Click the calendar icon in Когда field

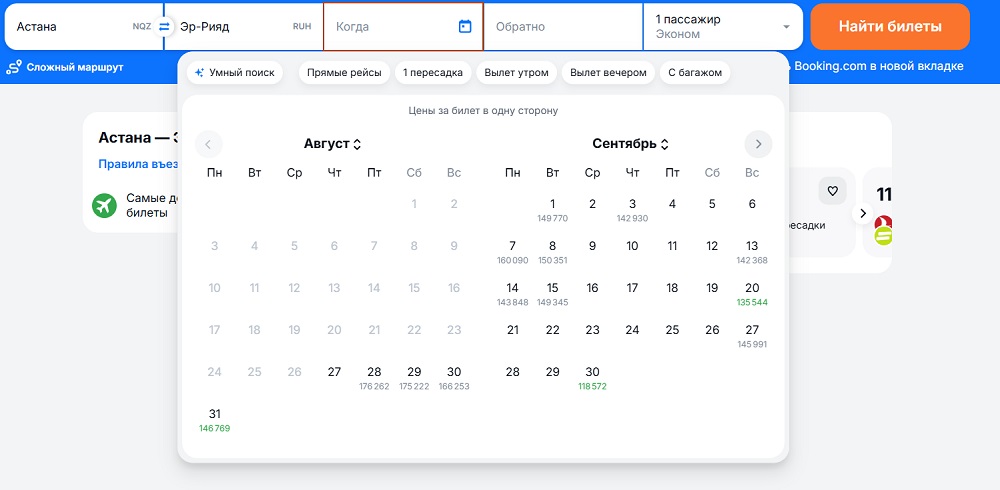pos(465,26)
